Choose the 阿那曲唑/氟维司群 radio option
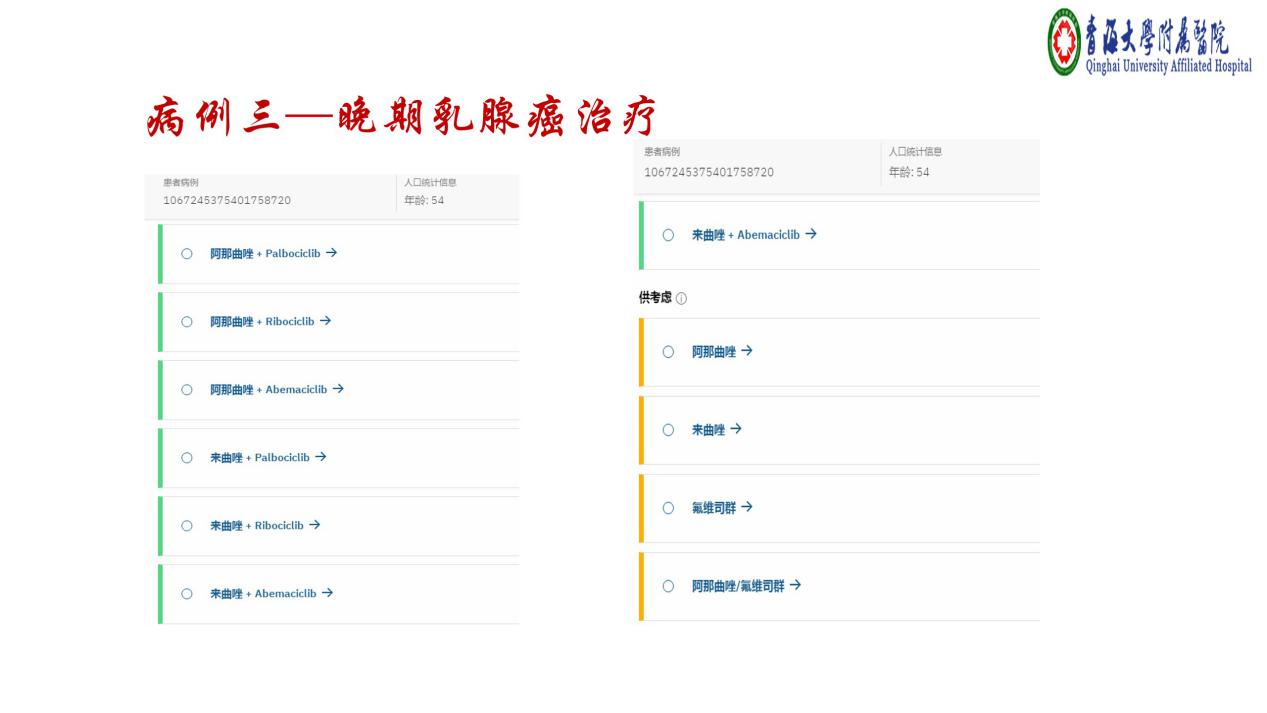The width and height of the screenshot is (1267, 713). 668,586
